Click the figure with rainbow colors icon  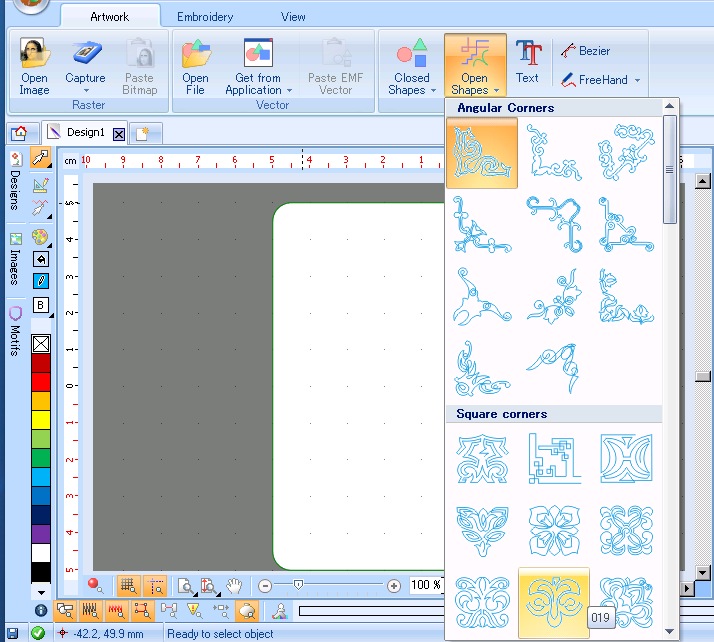279,611
